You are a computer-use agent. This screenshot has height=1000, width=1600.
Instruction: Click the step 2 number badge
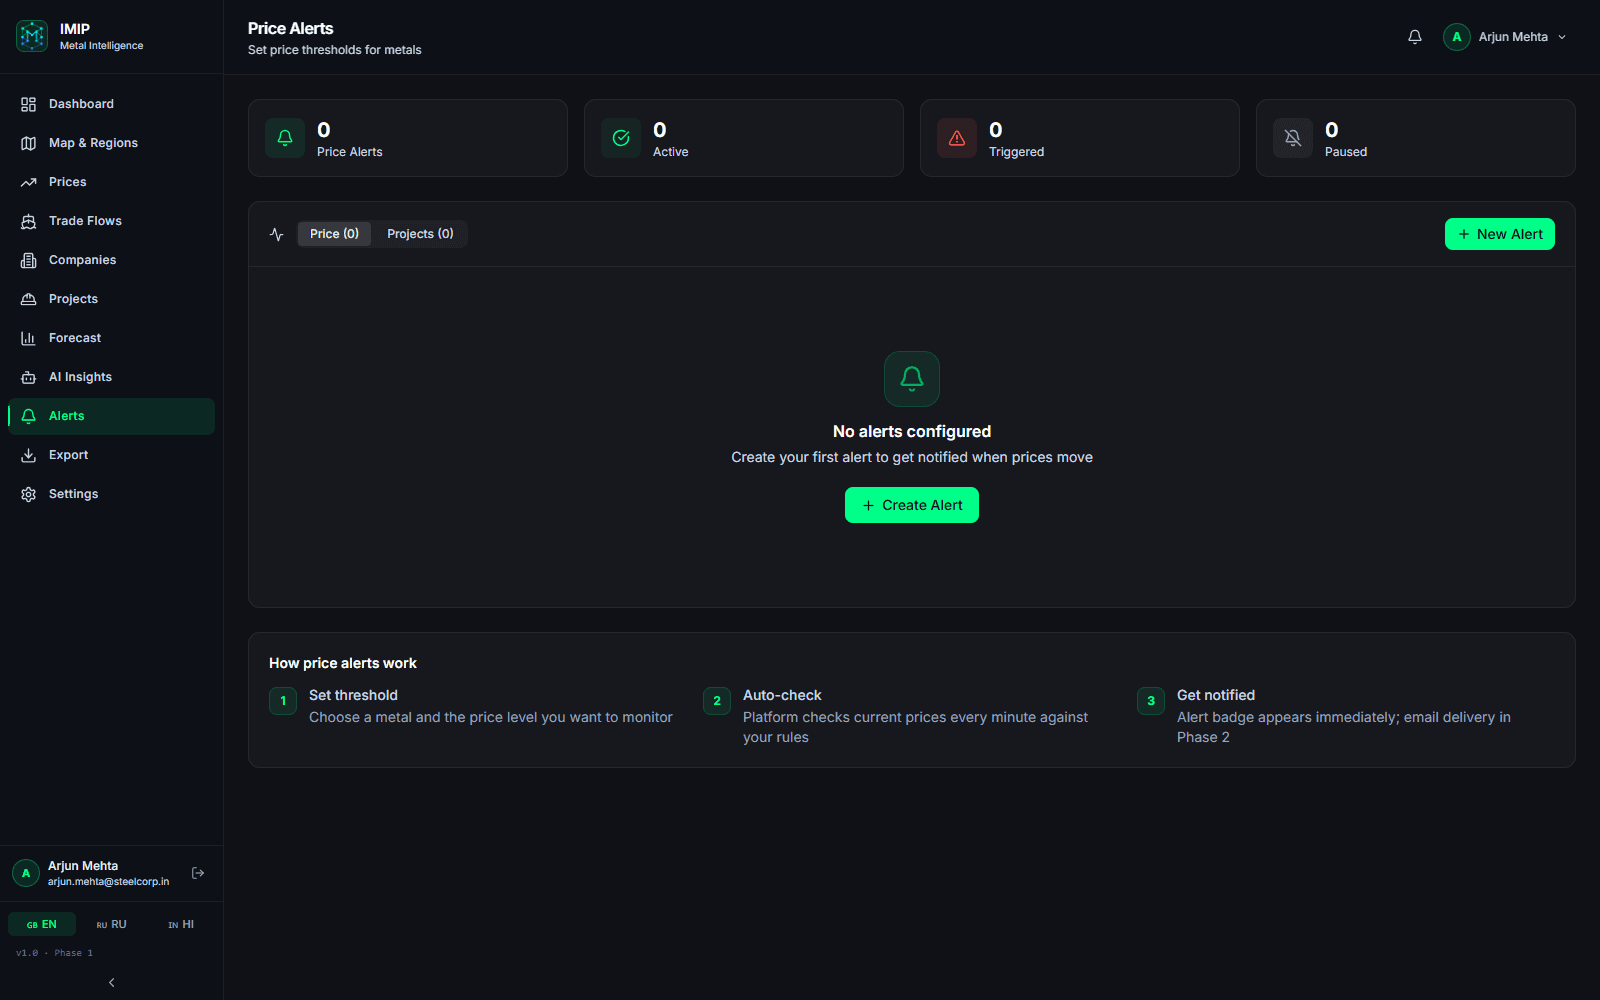tap(717, 701)
